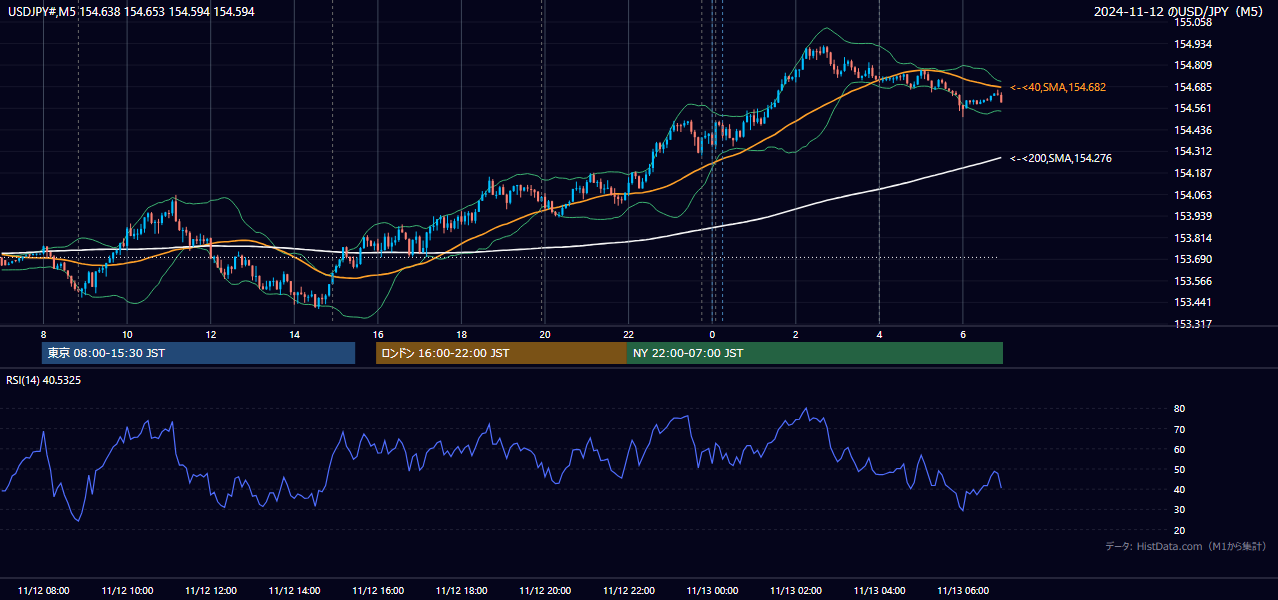Click the bottom date label 11/12 18:00
This screenshot has height=600, width=1278.
(462, 591)
